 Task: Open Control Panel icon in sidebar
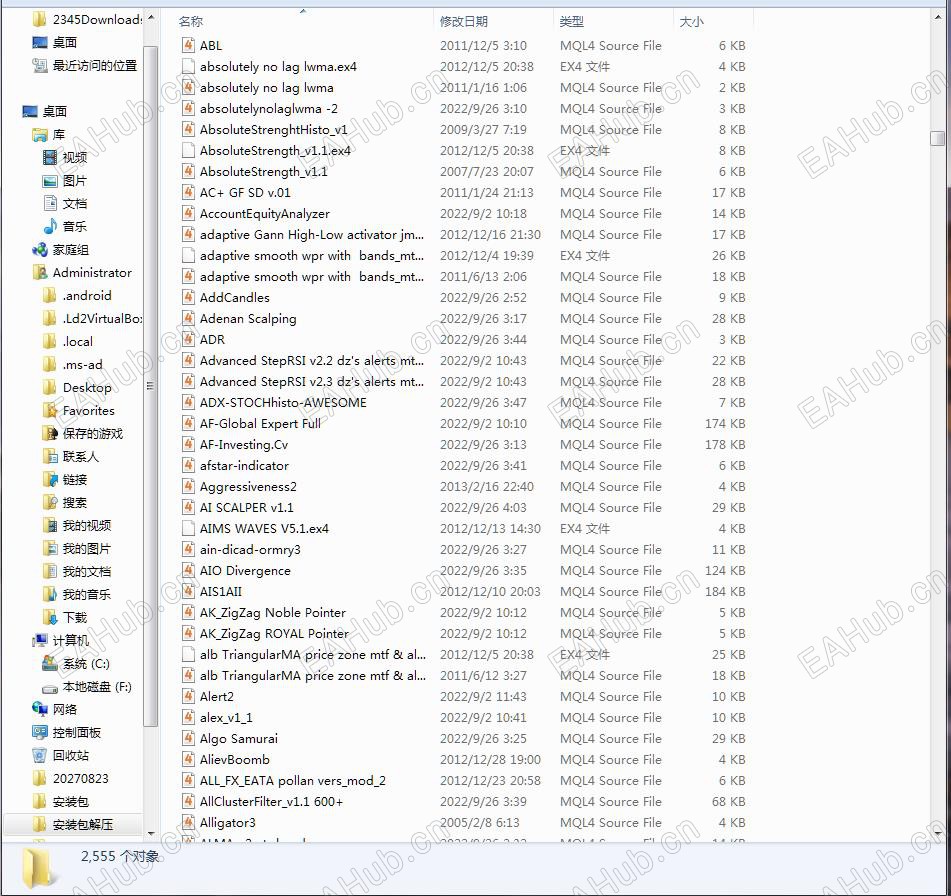pos(39,732)
